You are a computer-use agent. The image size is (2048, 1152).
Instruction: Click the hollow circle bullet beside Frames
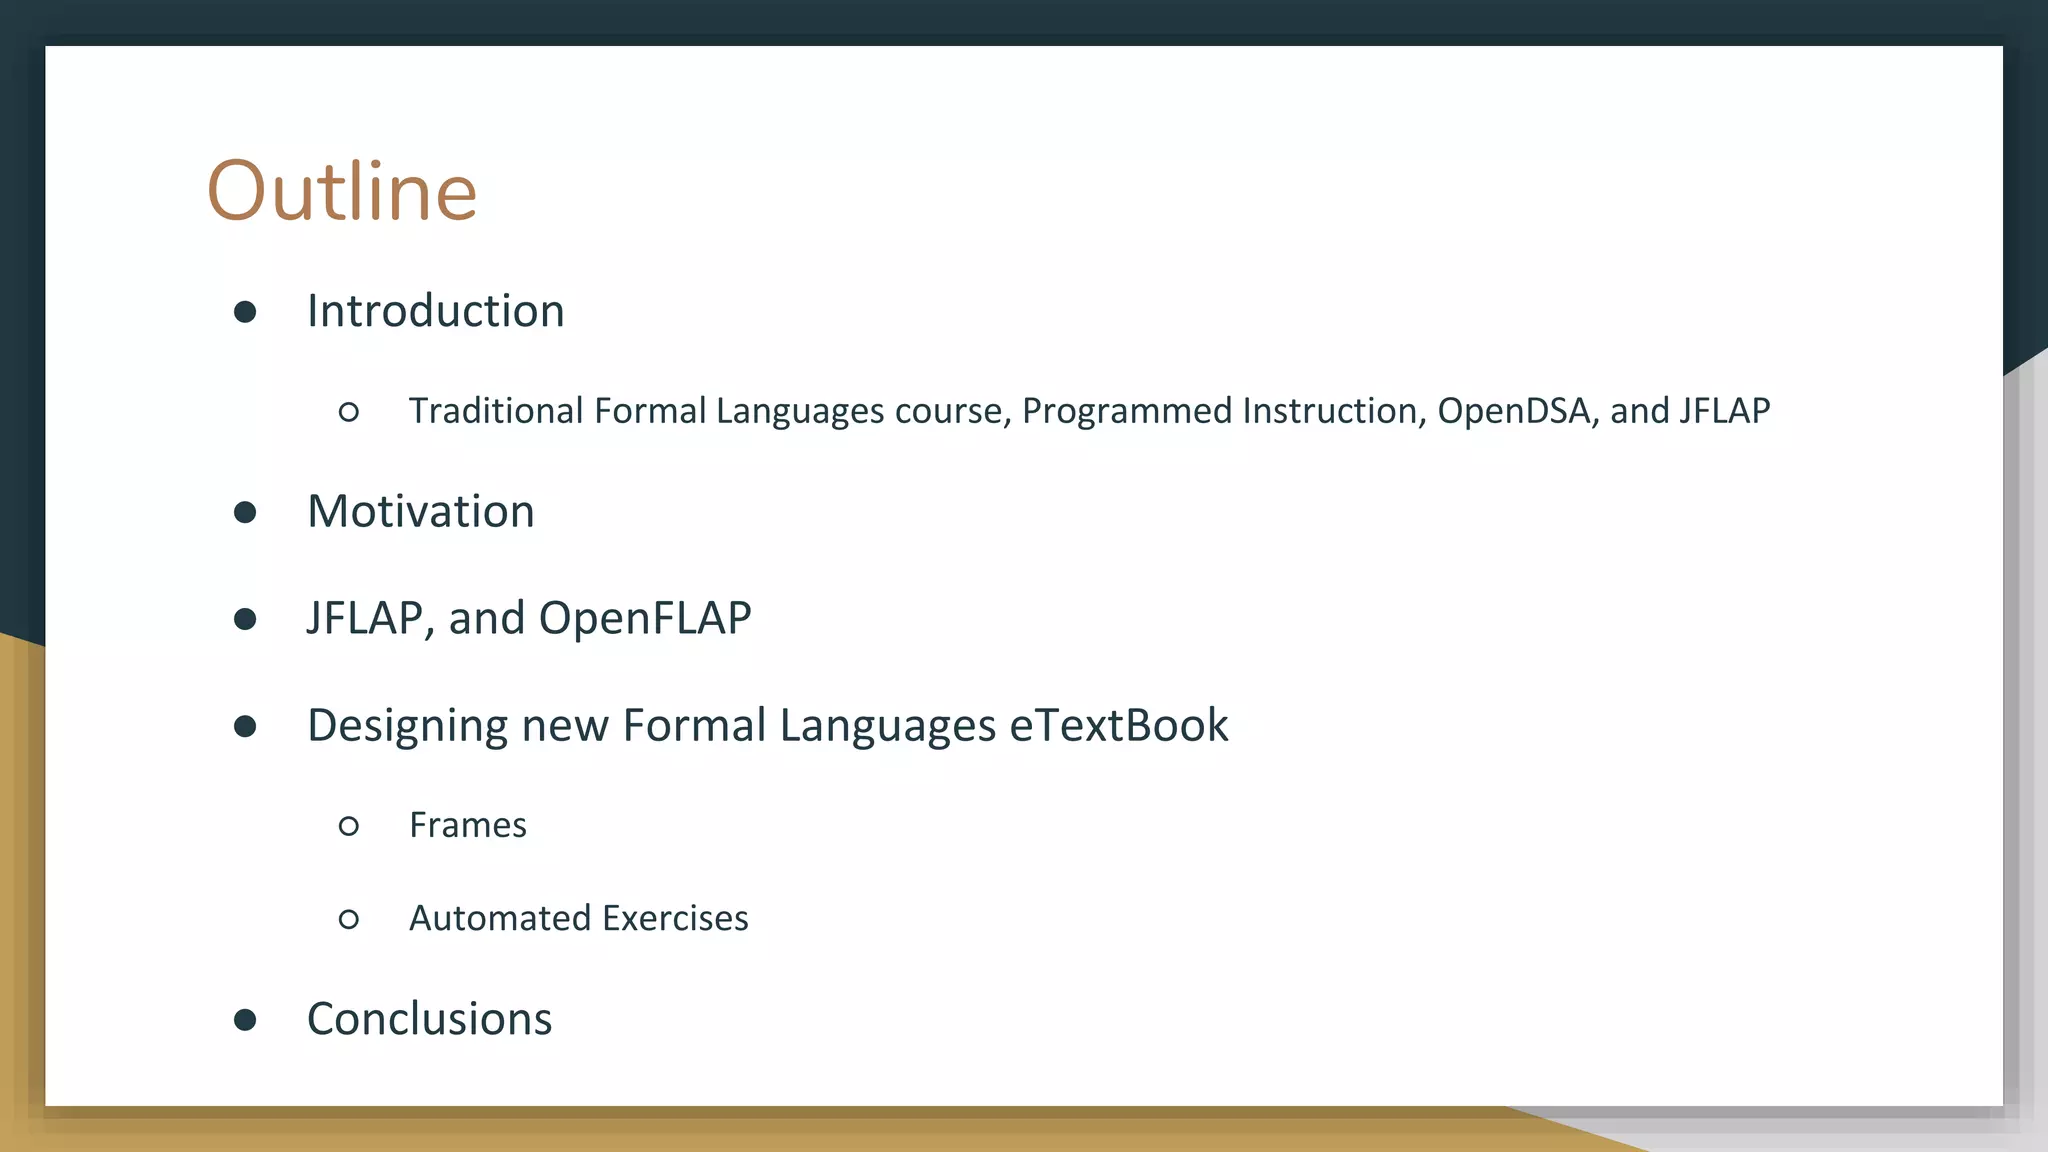tap(349, 826)
